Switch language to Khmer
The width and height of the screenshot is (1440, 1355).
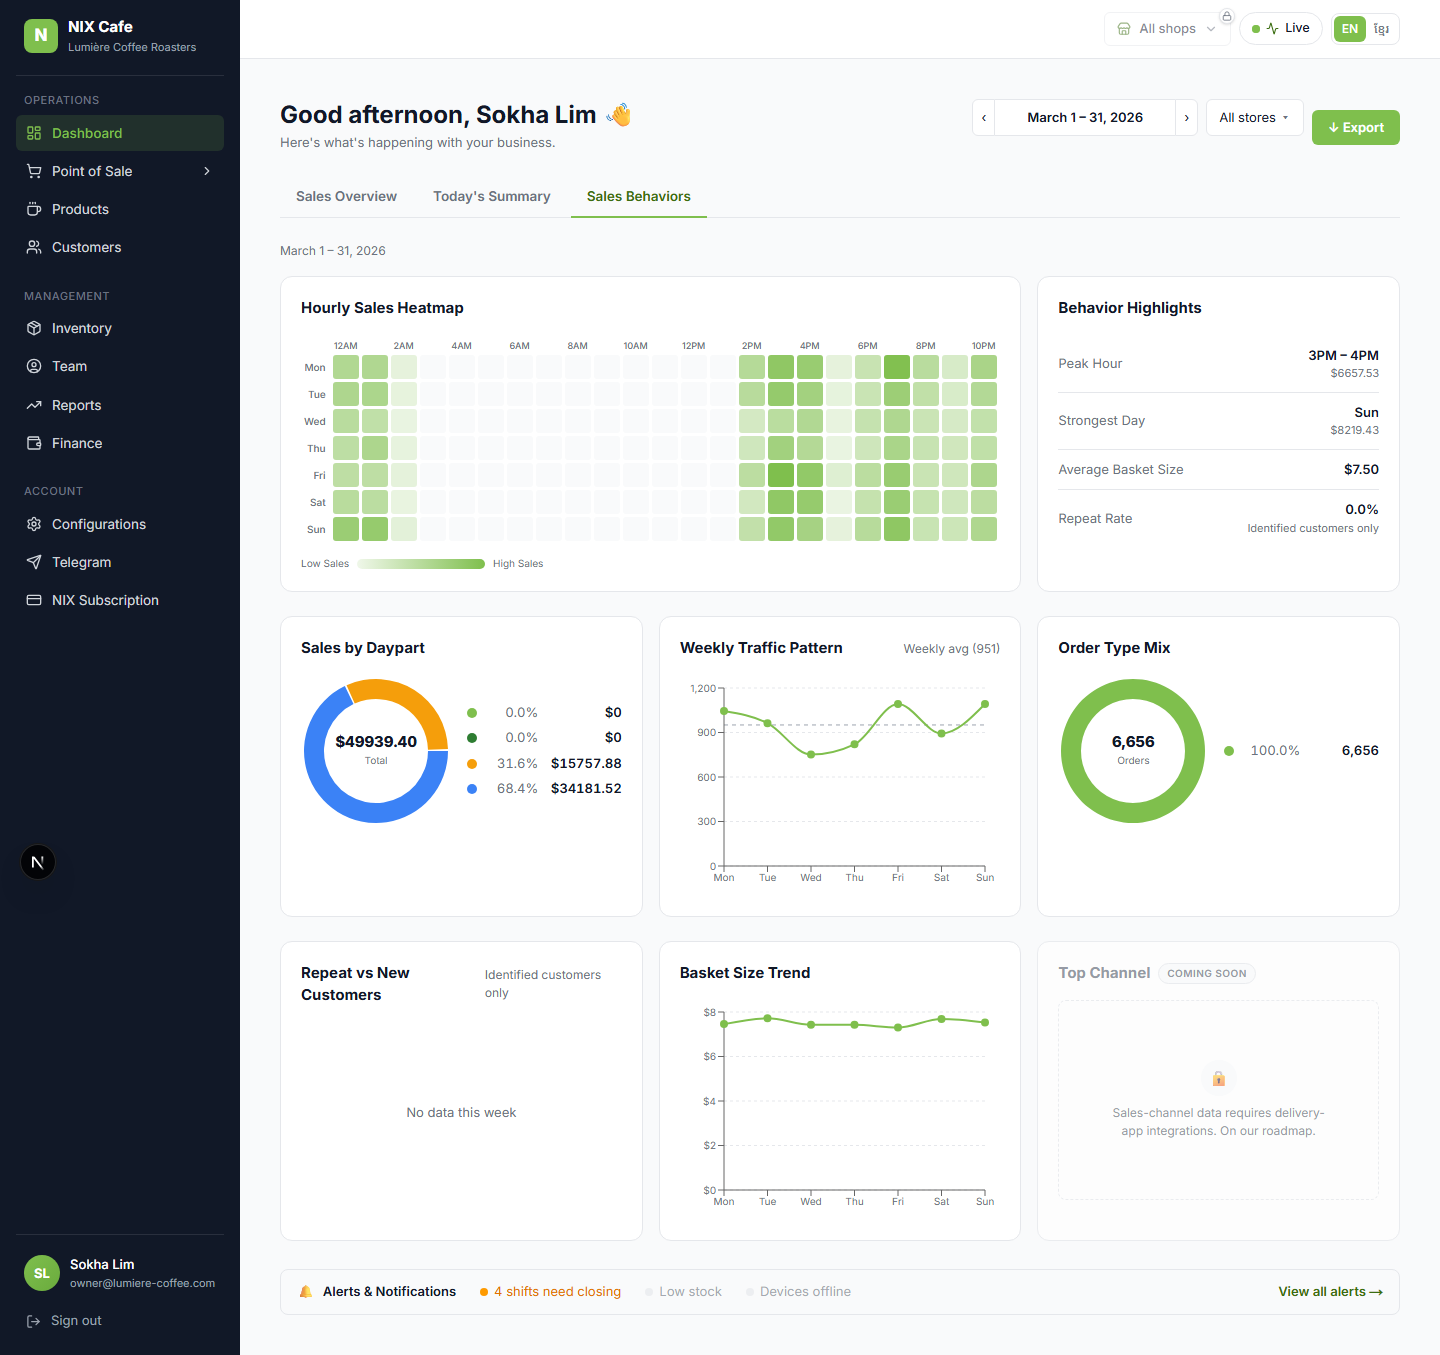click(1381, 29)
